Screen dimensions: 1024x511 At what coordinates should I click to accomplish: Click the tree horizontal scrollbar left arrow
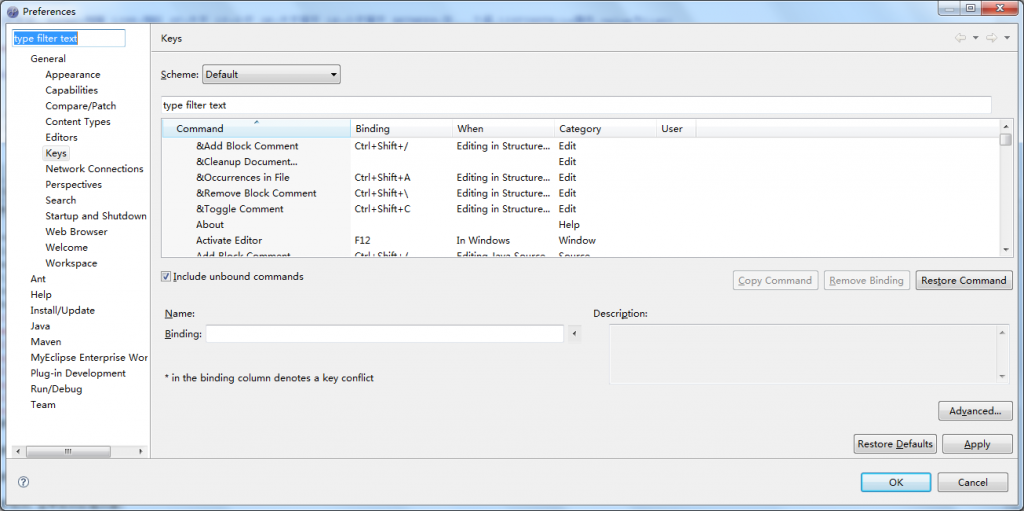(x=18, y=452)
